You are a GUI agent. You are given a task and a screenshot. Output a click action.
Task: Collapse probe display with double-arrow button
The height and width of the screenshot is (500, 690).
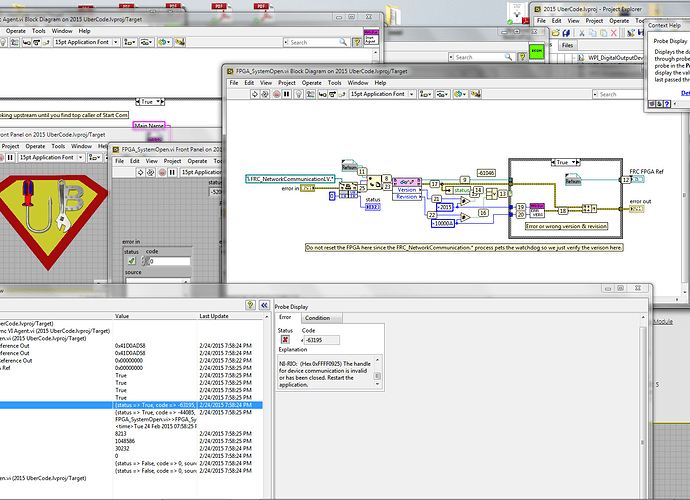(264, 305)
